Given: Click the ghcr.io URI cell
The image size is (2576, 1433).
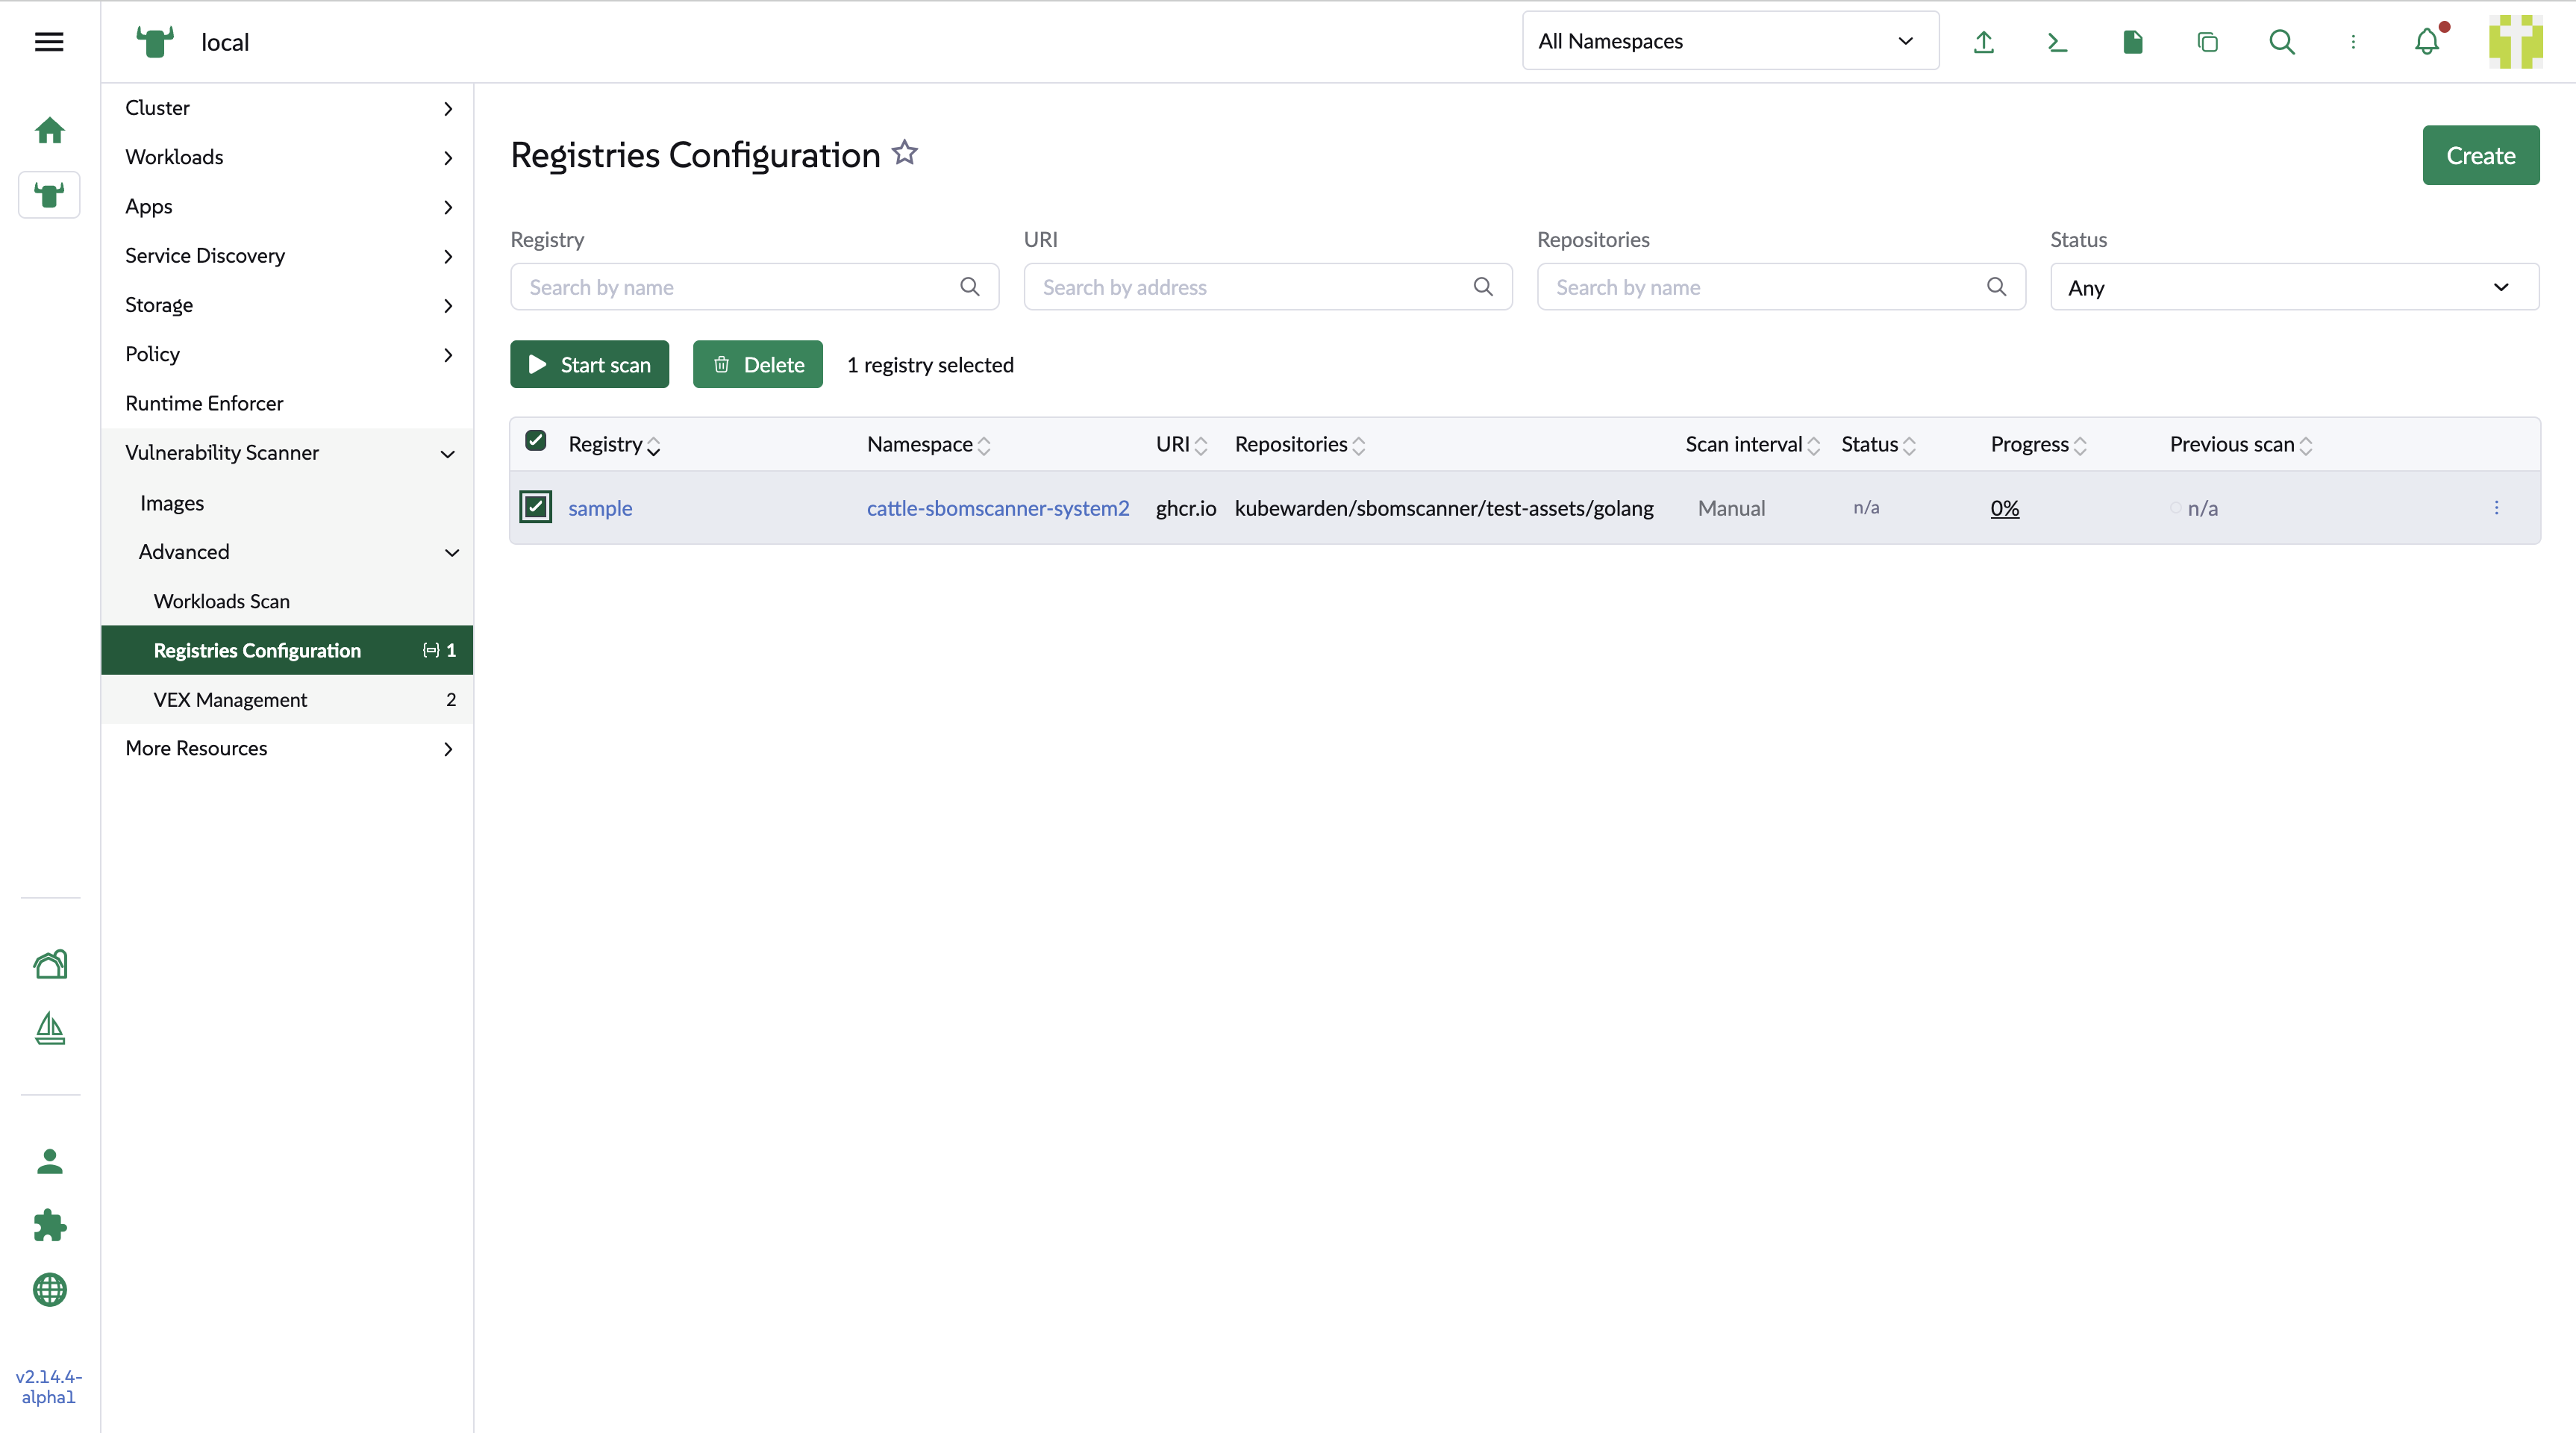Looking at the screenshot, I should [1186, 508].
